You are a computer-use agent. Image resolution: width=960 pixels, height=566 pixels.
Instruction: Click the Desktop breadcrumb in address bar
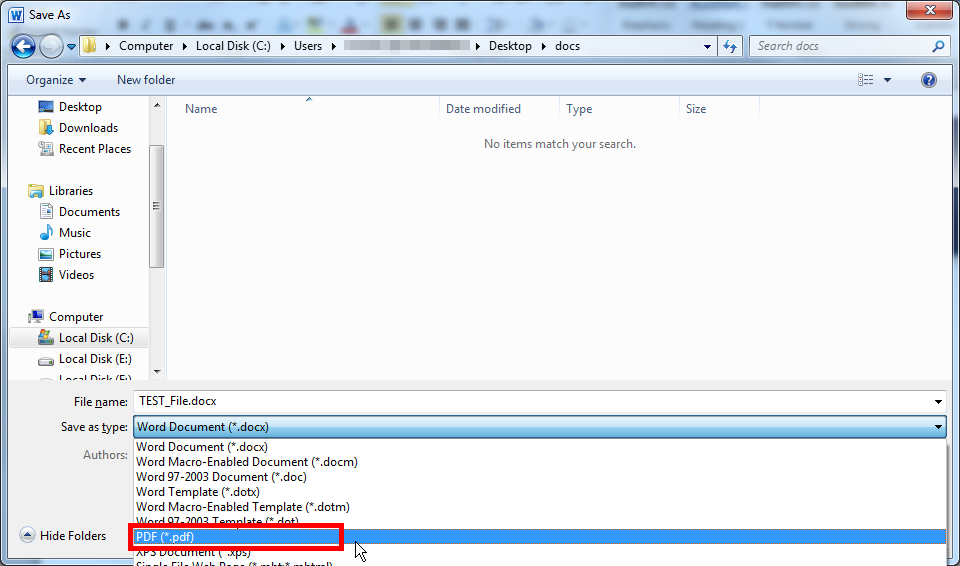point(510,46)
